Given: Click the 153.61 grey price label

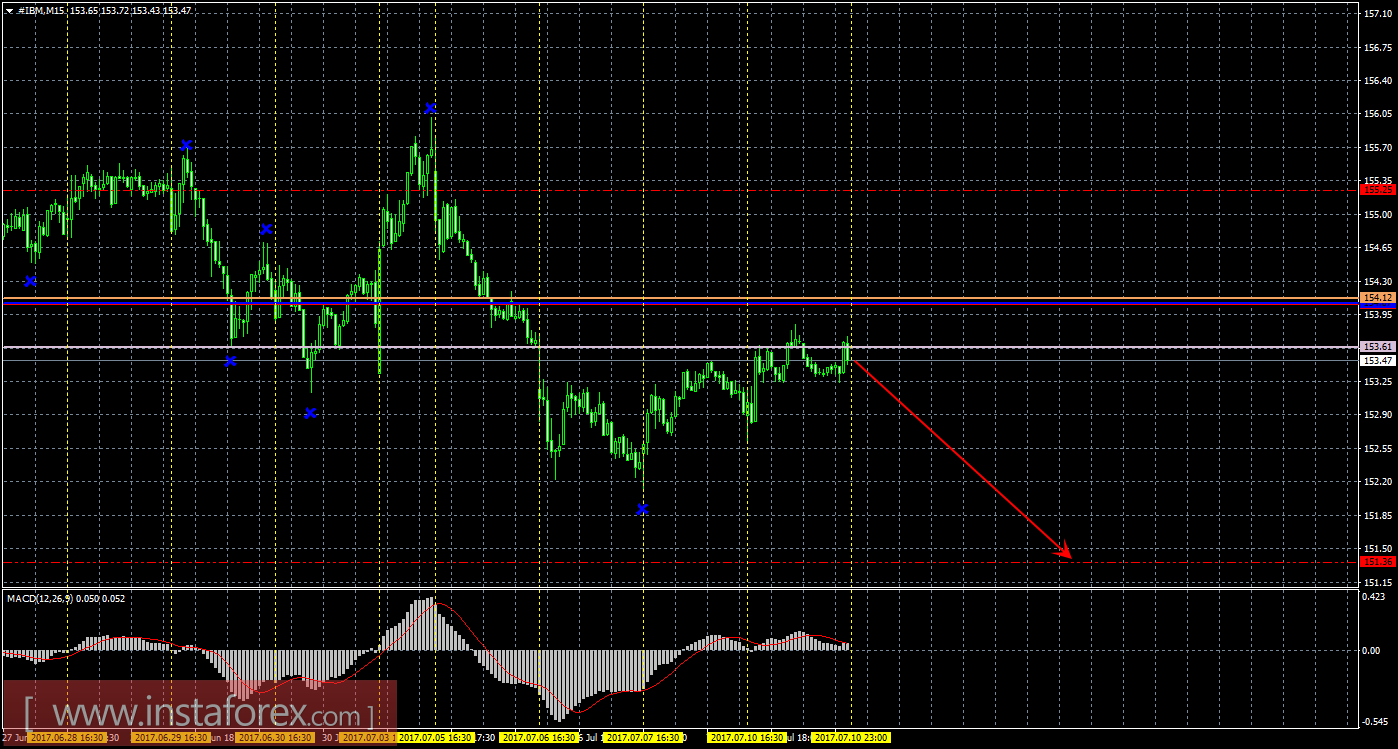Looking at the screenshot, I should click(x=1378, y=346).
